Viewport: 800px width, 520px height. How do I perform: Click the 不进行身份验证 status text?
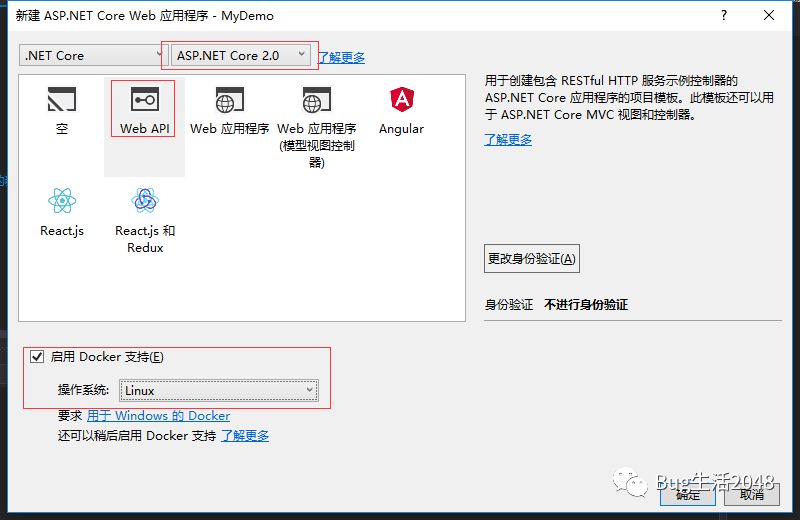pyautogui.click(x=586, y=305)
